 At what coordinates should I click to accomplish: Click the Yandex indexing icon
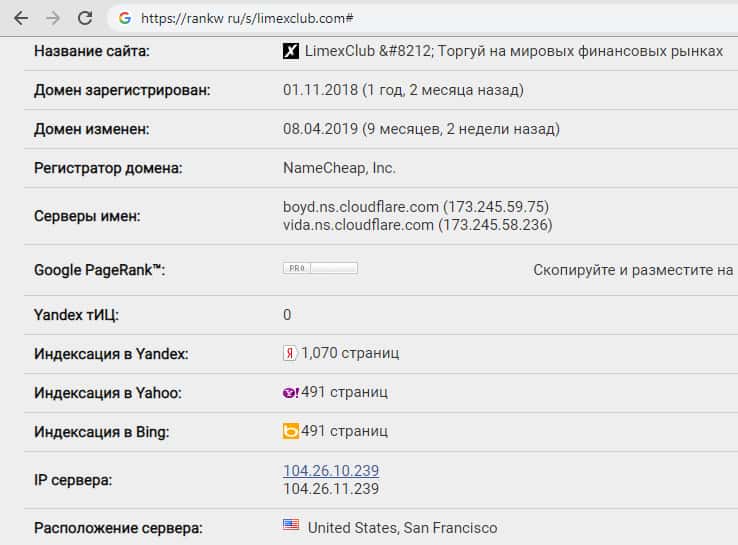290,353
